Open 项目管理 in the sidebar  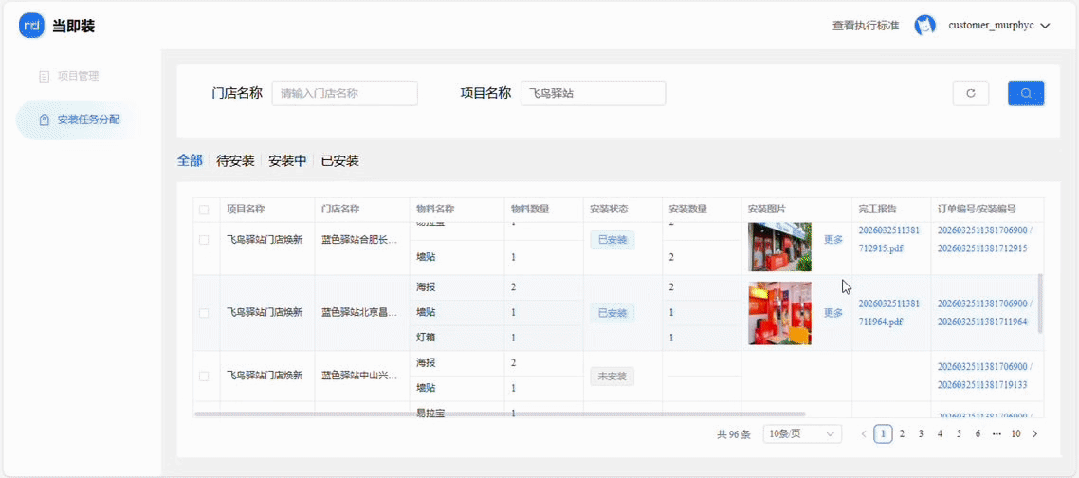[78, 76]
